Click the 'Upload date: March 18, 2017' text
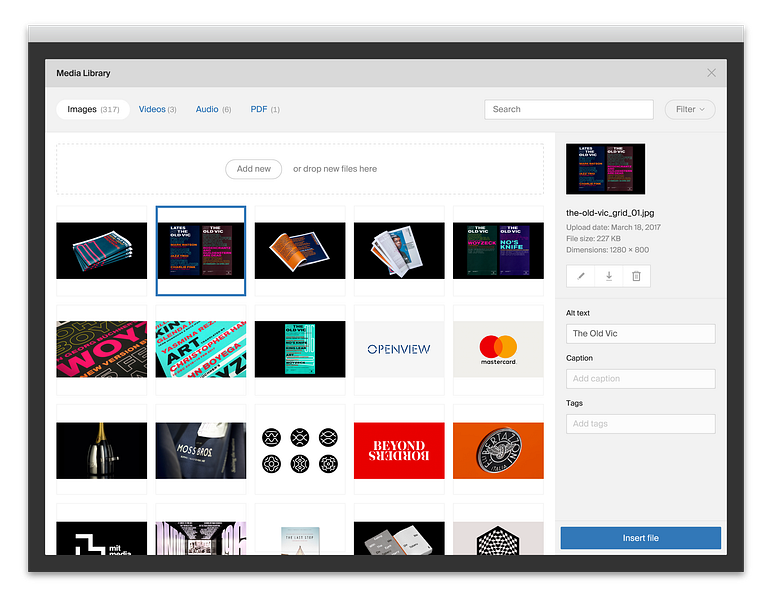The width and height of the screenshot is (772, 600). click(x=613, y=227)
